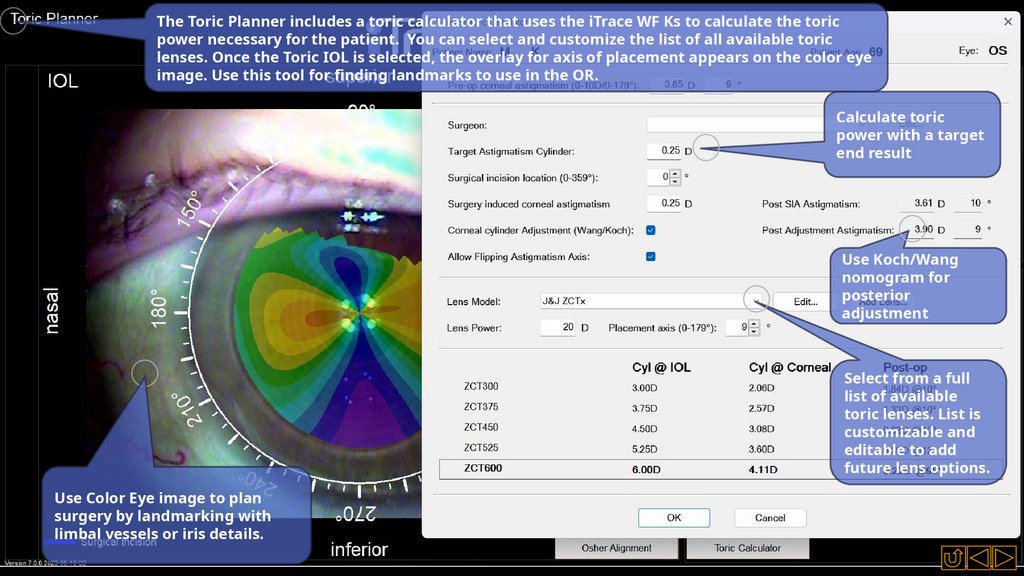Toggle Allow Flipping Astigmatism Axis checkbox

pos(650,256)
